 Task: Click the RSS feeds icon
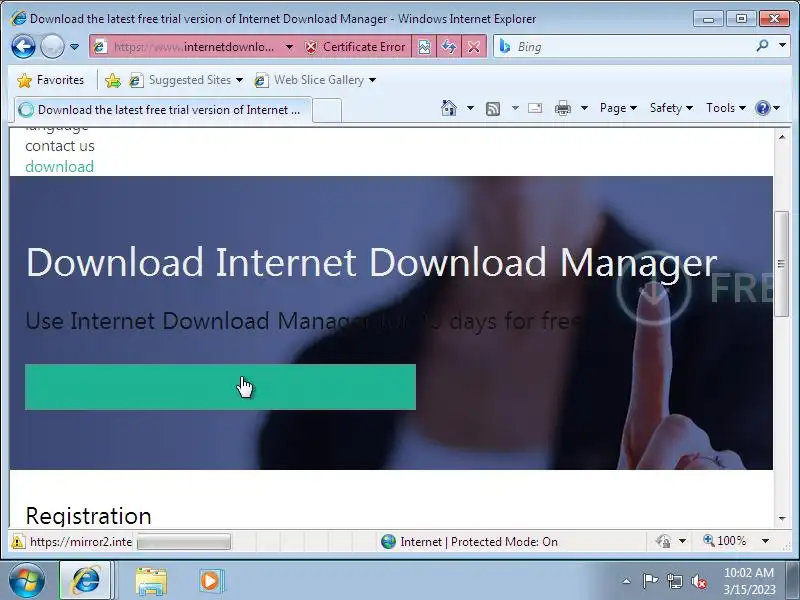tap(493, 108)
